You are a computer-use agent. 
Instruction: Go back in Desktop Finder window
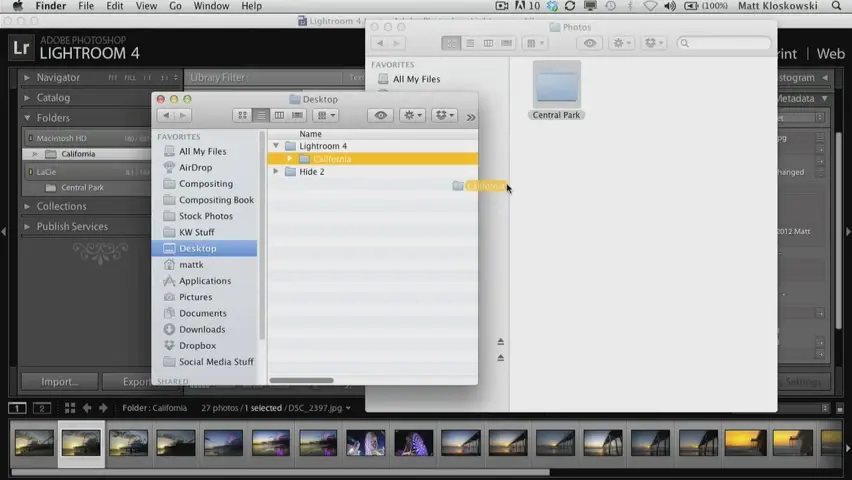pos(166,115)
